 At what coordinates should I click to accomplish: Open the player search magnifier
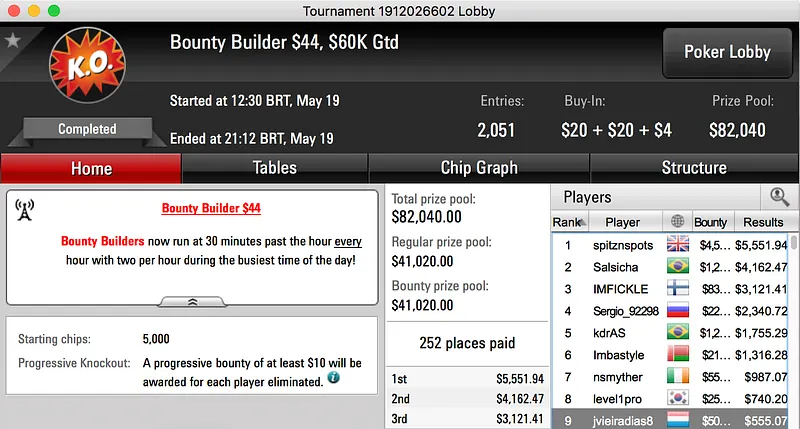pos(779,197)
